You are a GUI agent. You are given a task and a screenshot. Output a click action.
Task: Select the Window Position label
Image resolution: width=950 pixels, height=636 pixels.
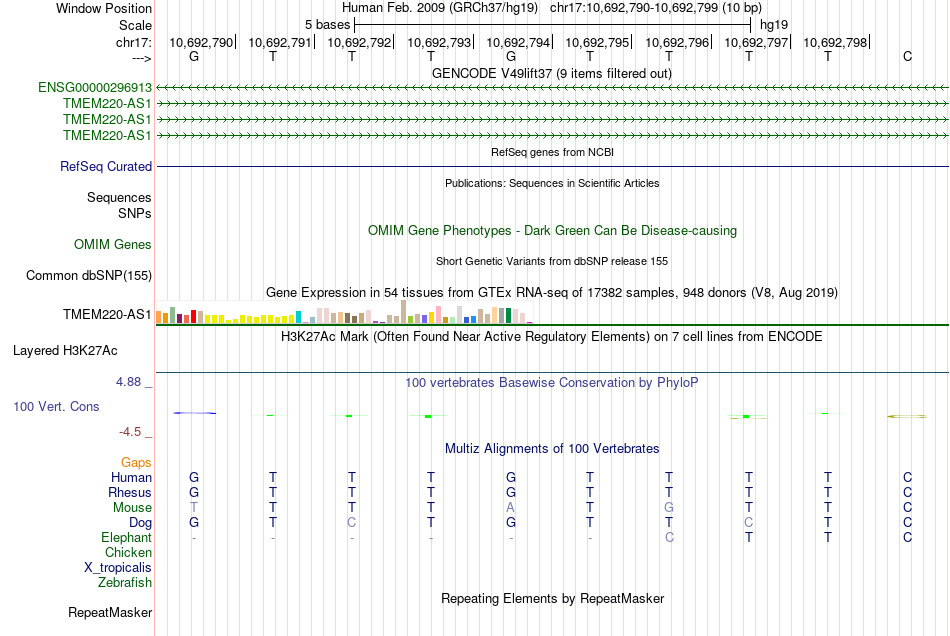tap(104, 8)
